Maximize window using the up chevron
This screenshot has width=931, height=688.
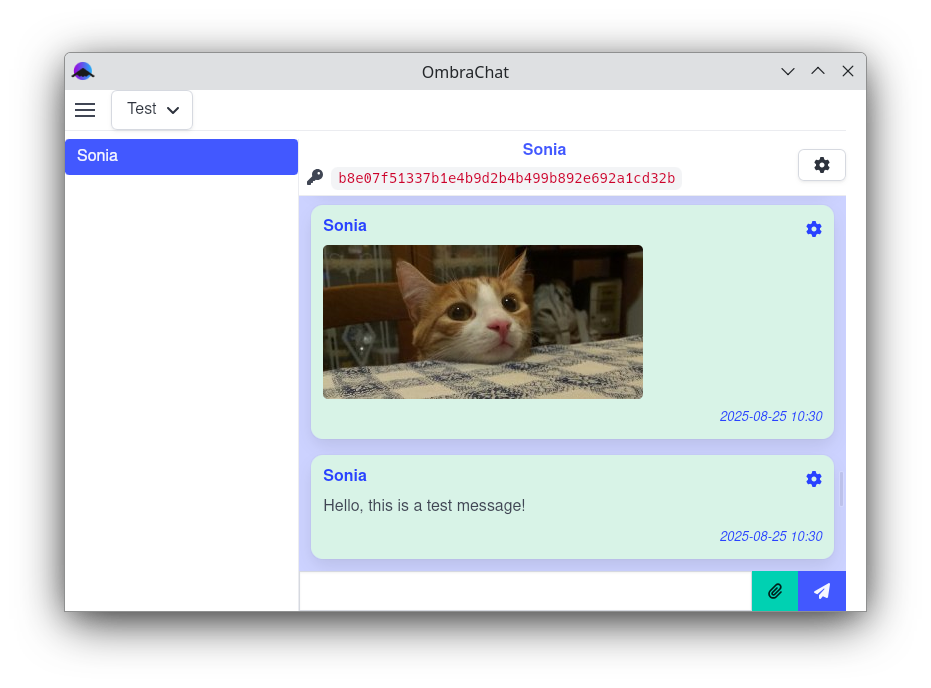point(818,71)
